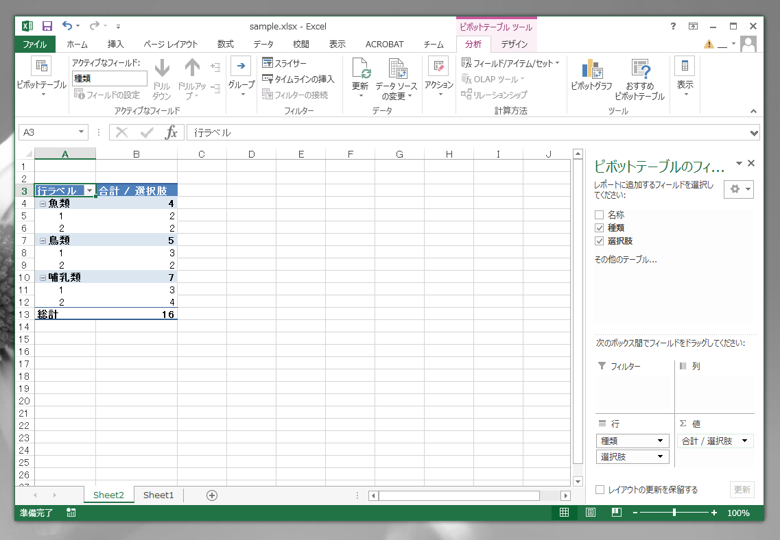Open the ファイル tab
Viewport: 780px width, 540px height.
click(35, 44)
